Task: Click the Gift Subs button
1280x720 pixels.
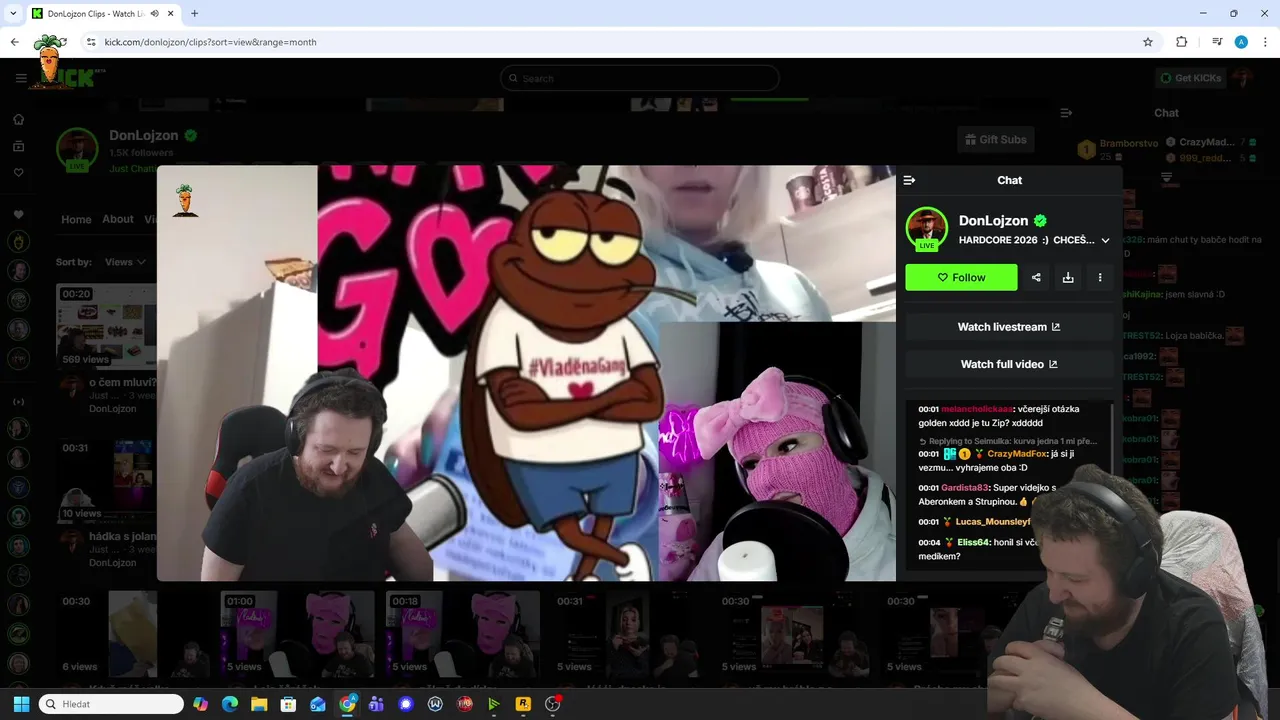Action: pos(995,139)
